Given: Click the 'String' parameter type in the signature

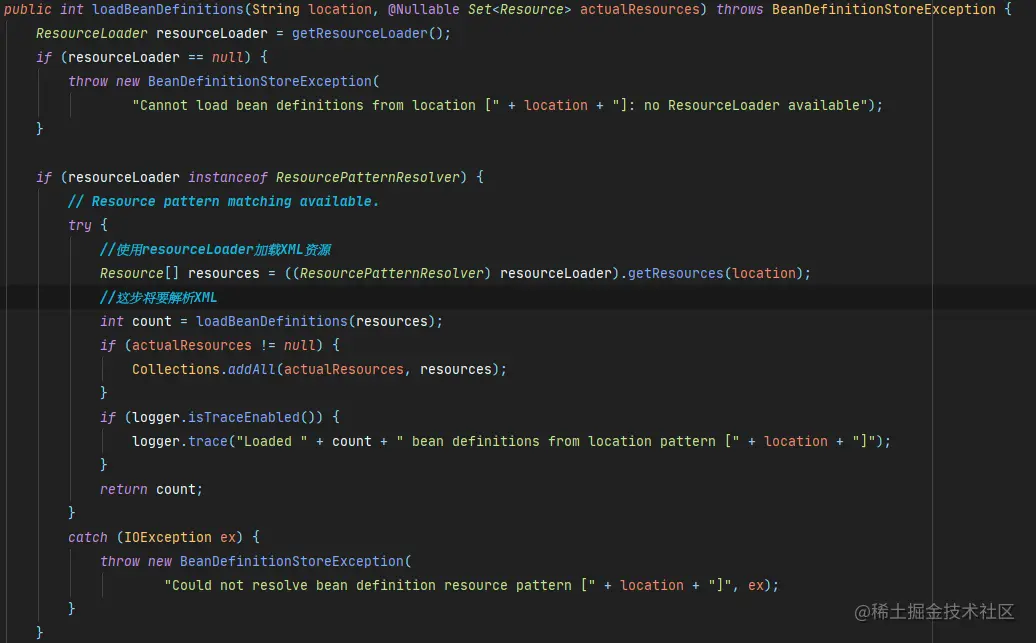Looking at the screenshot, I should (x=276, y=9).
